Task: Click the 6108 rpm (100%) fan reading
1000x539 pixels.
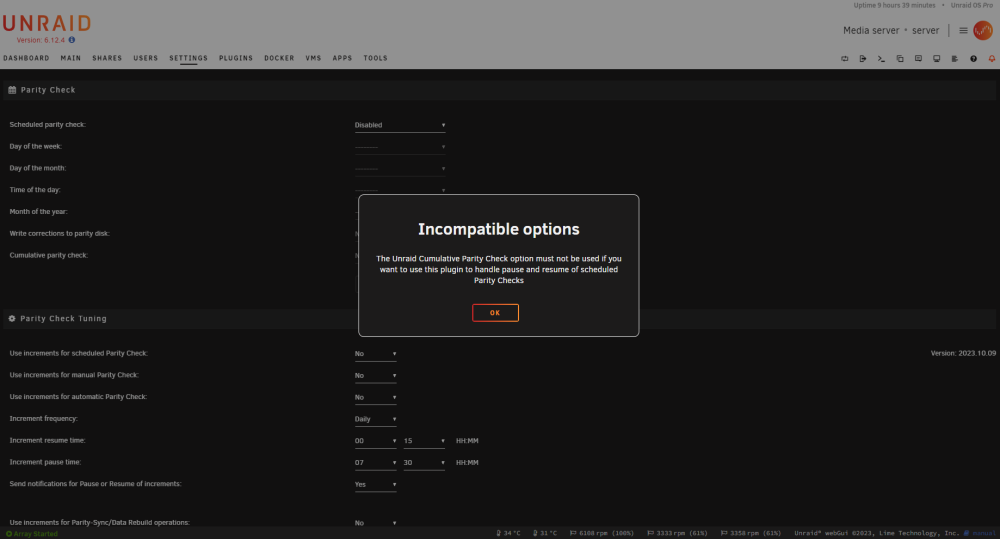Action: 607,533
